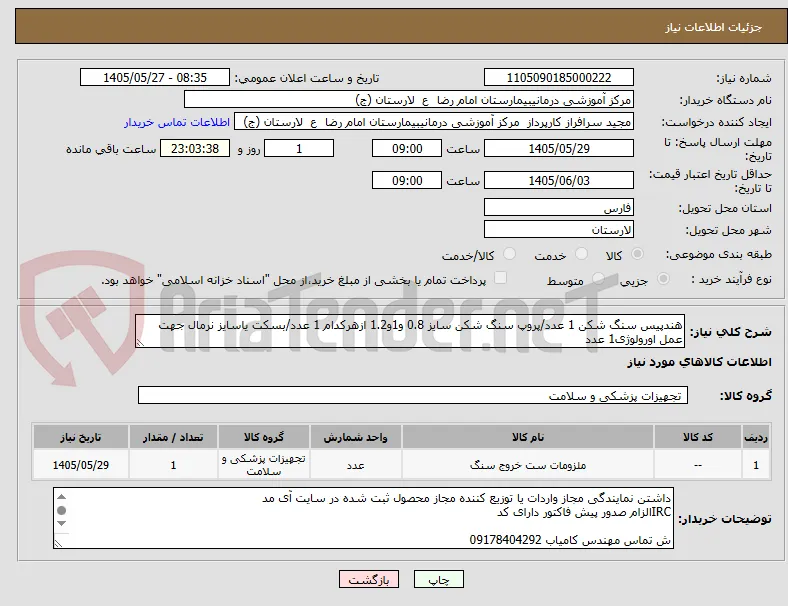The width and height of the screenshot is (788, 606).
Task: Click the down arrow in buyer notes scrollbar
Action: click(61, 524)
